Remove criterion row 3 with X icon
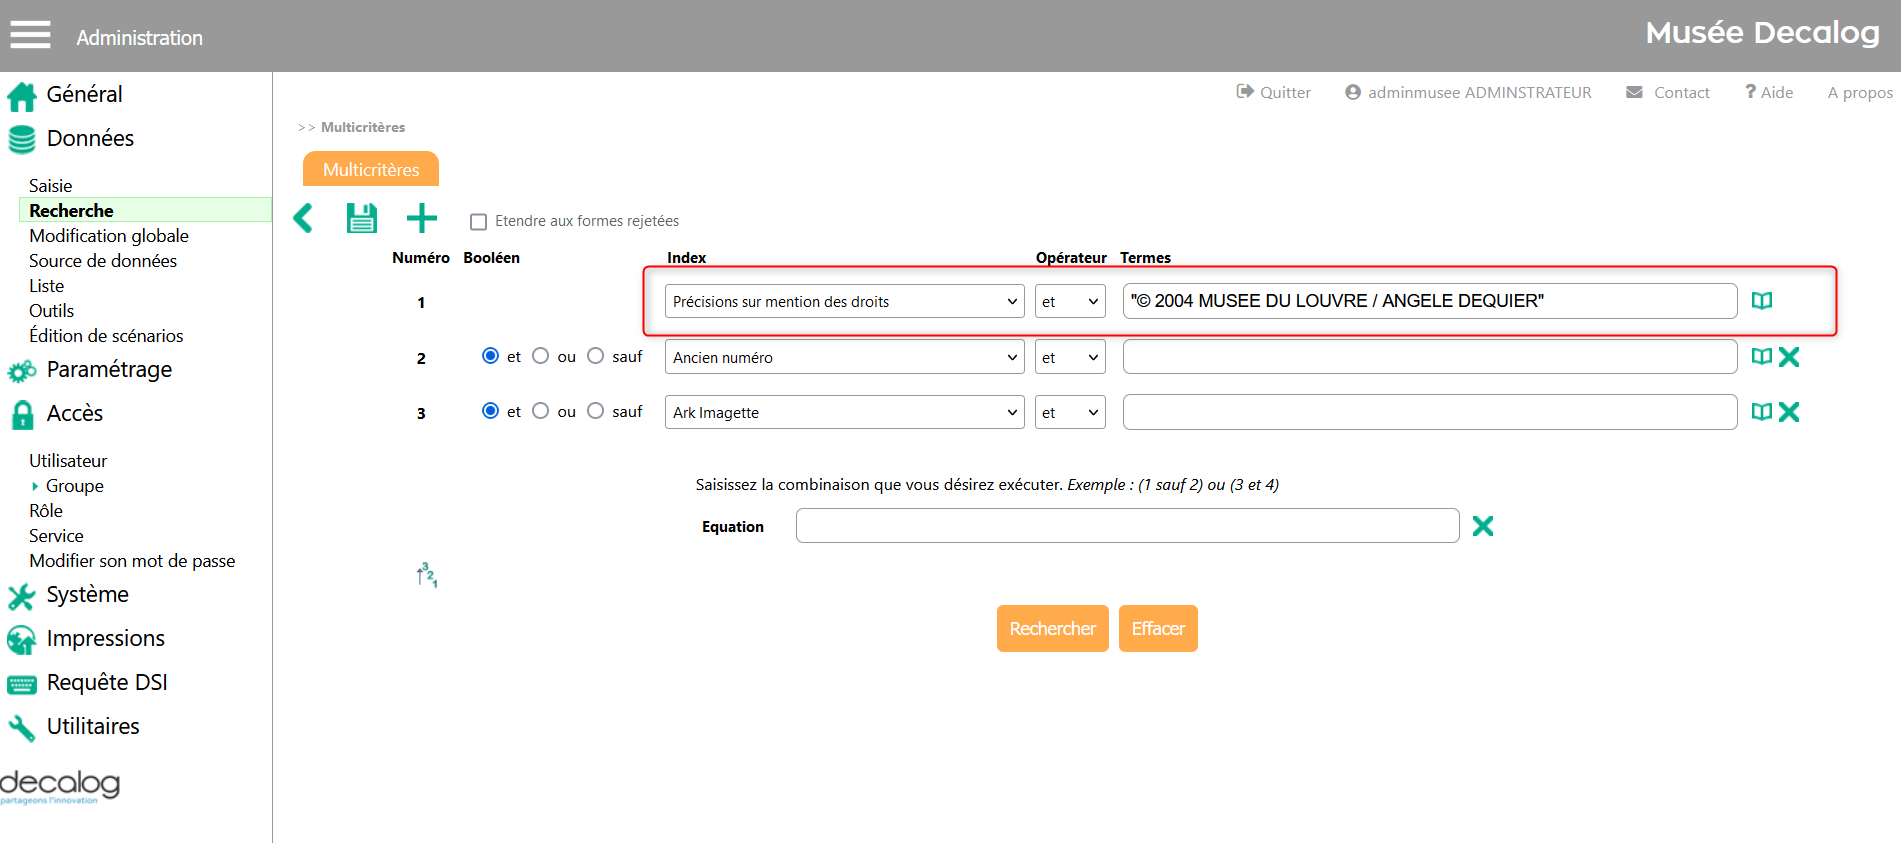Screen dimensions: 1901x843 coord(1789,412)
